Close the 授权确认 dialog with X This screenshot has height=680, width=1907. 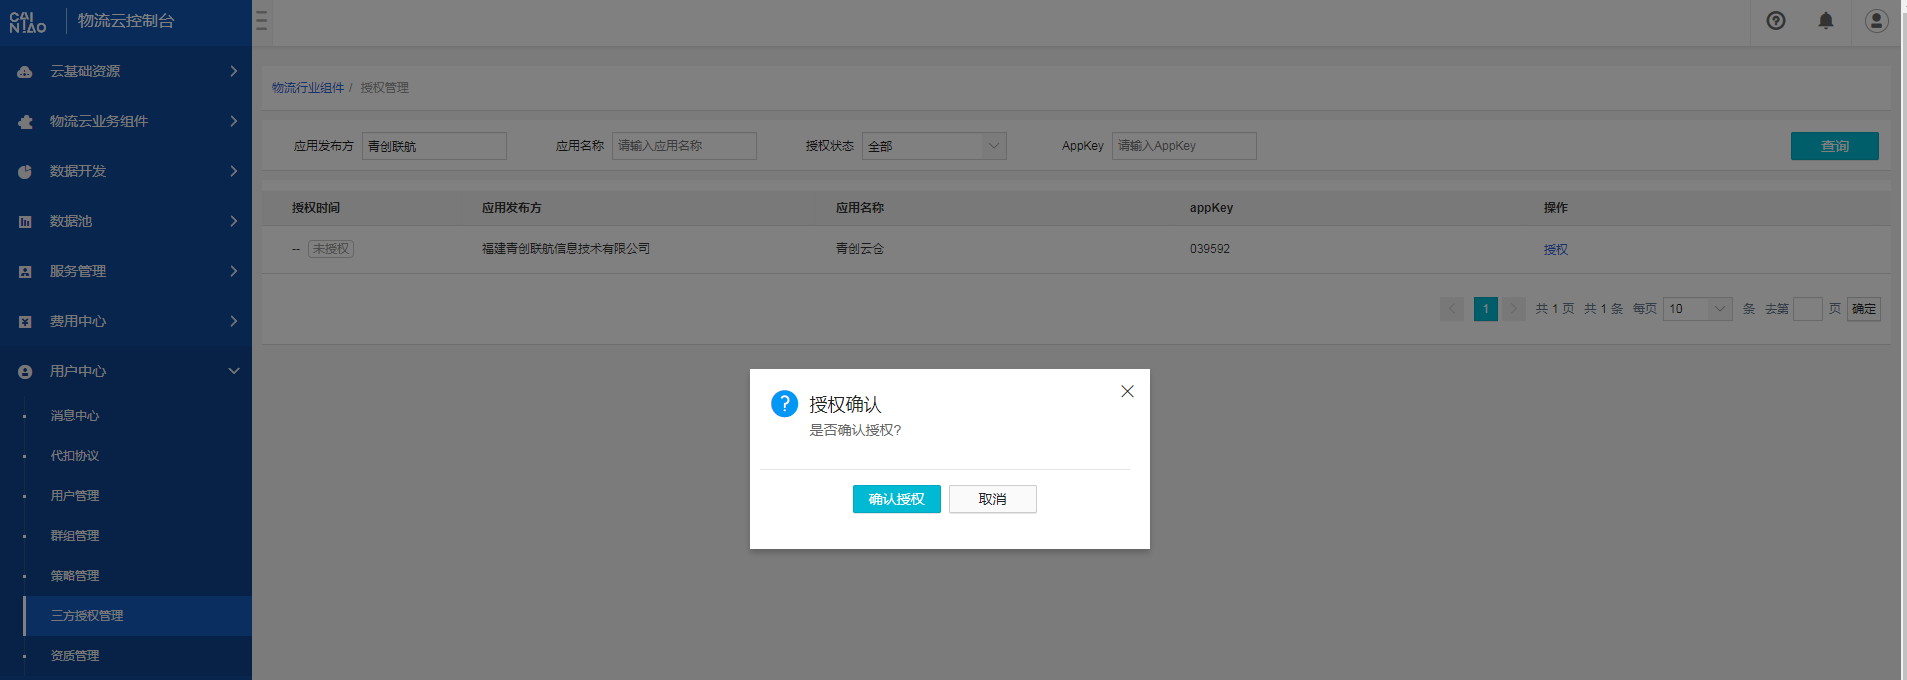(x=1127, y=391)
